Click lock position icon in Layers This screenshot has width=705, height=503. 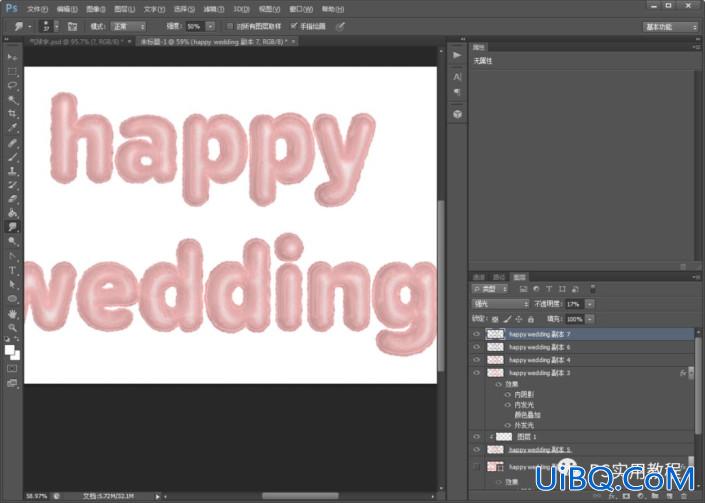(519, 319)
